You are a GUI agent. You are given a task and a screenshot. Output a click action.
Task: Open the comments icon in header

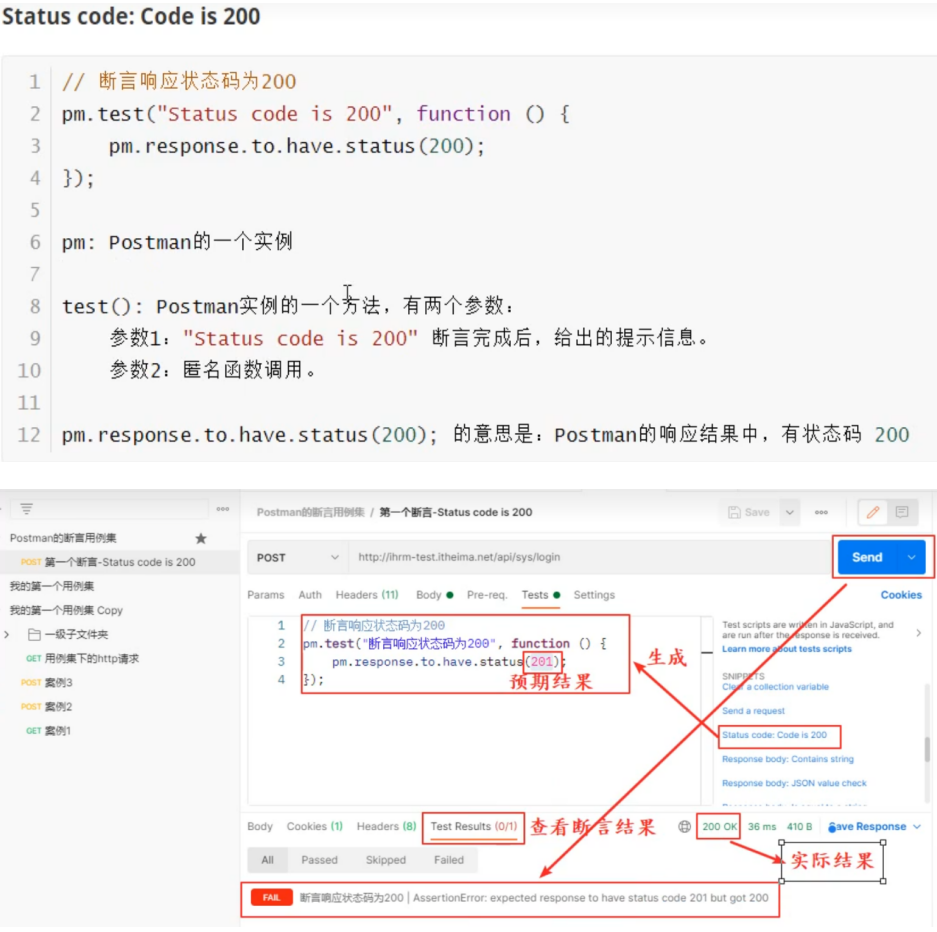(x=902, y=512)
